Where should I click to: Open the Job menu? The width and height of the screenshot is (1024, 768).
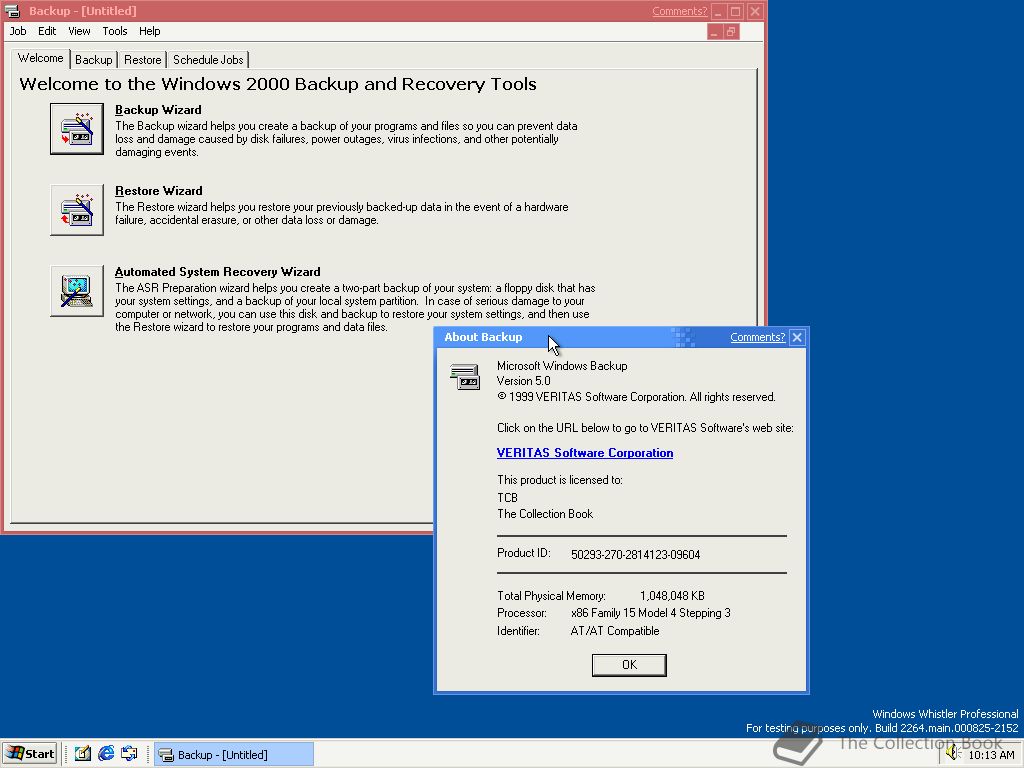18,31
